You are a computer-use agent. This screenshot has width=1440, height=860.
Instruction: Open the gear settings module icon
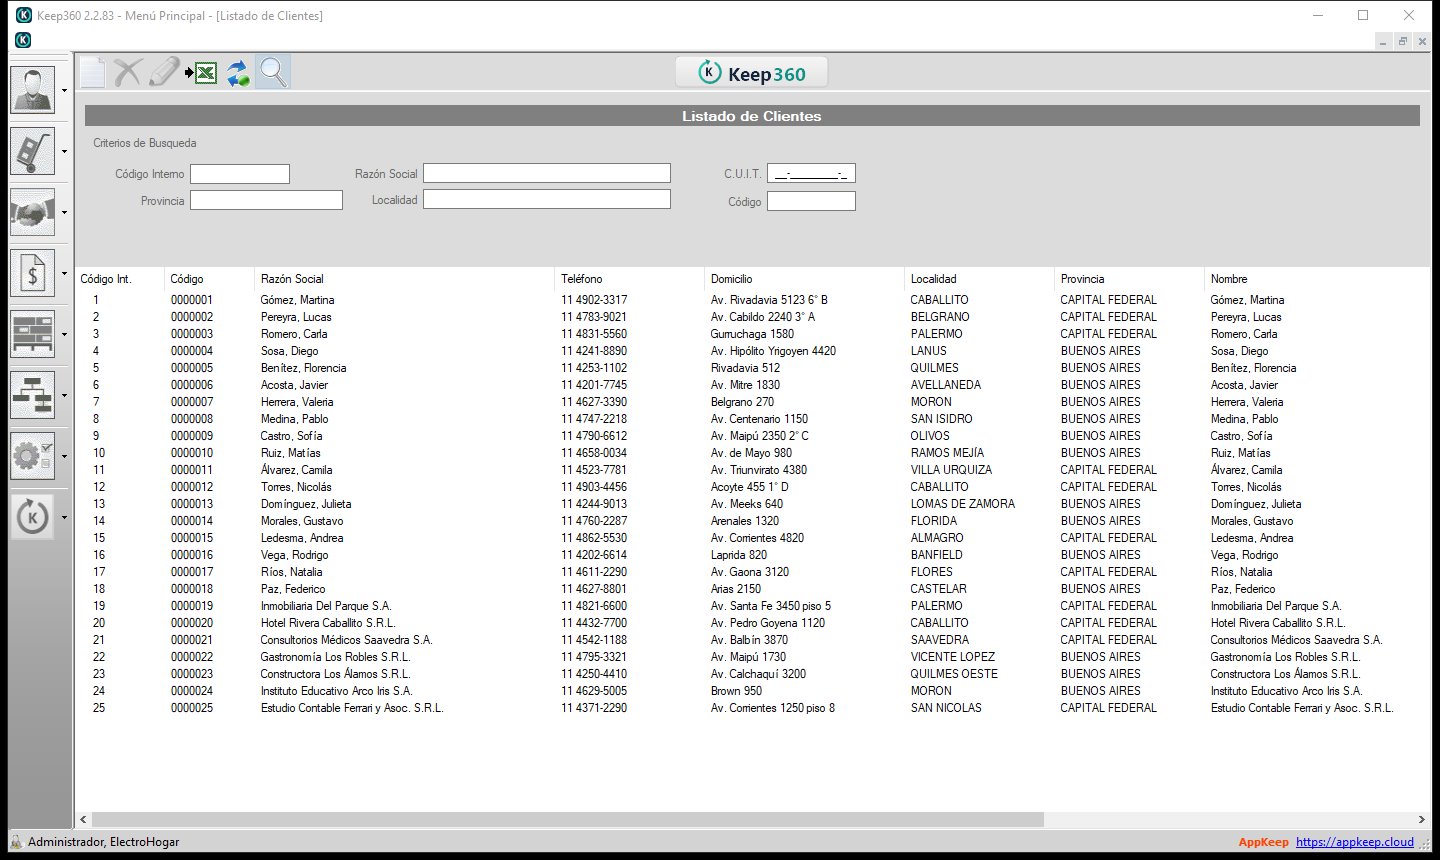pos(33,456)
